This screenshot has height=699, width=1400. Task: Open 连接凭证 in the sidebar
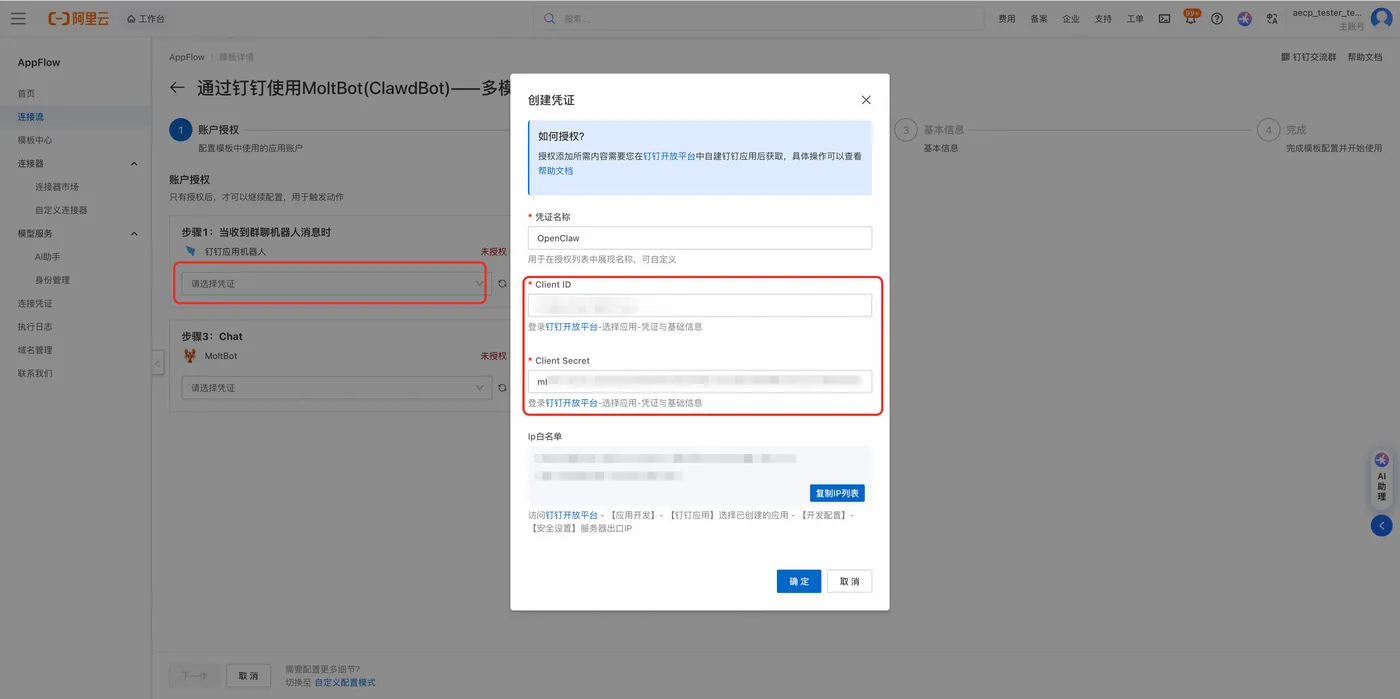click(35, 303)
